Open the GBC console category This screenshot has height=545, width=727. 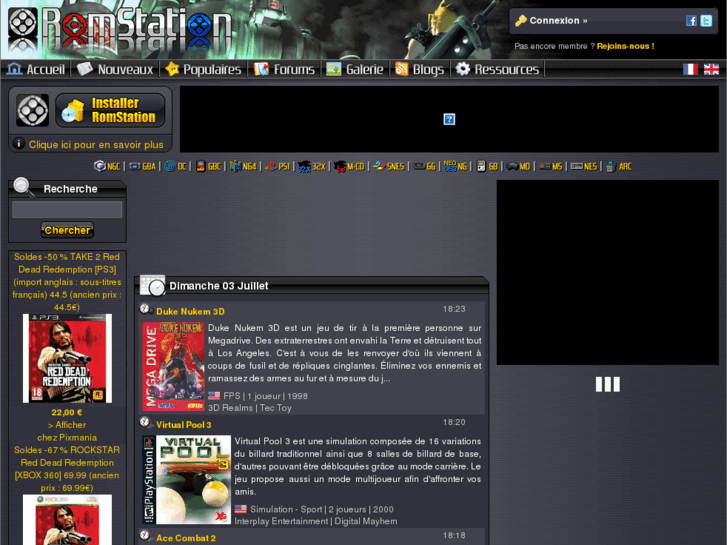coord(208,166)
